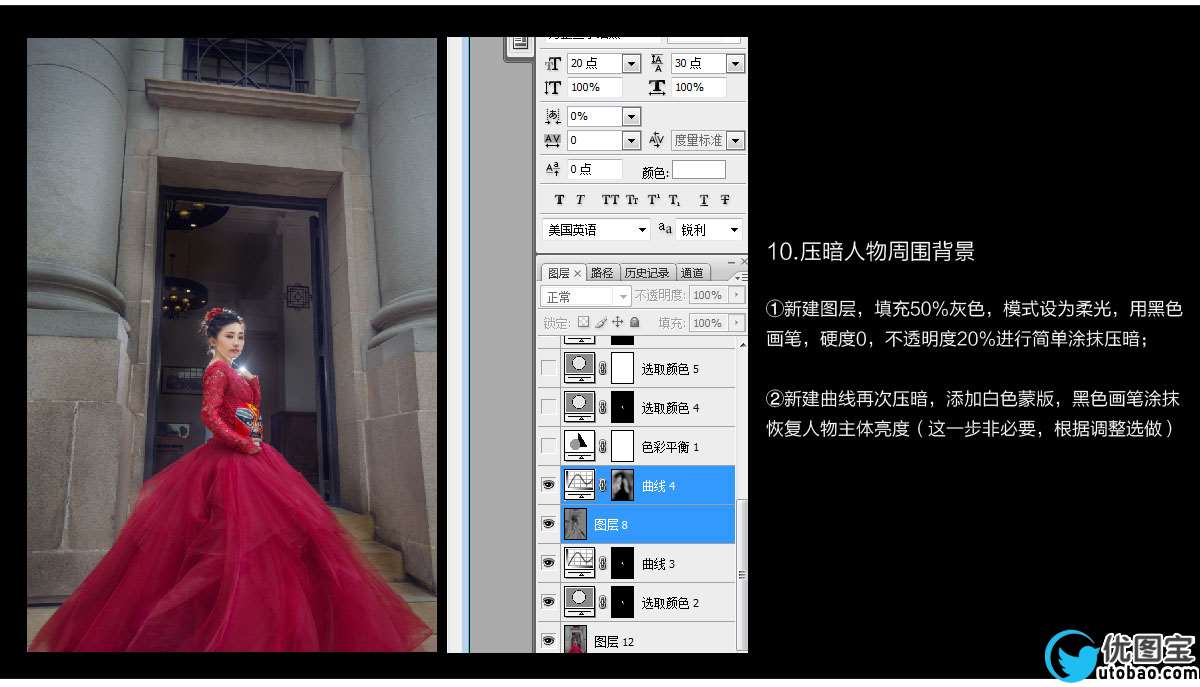This screenshot has width=1200, height=687.
Task: Toggle All Caps text style
Action: point(610,200)
